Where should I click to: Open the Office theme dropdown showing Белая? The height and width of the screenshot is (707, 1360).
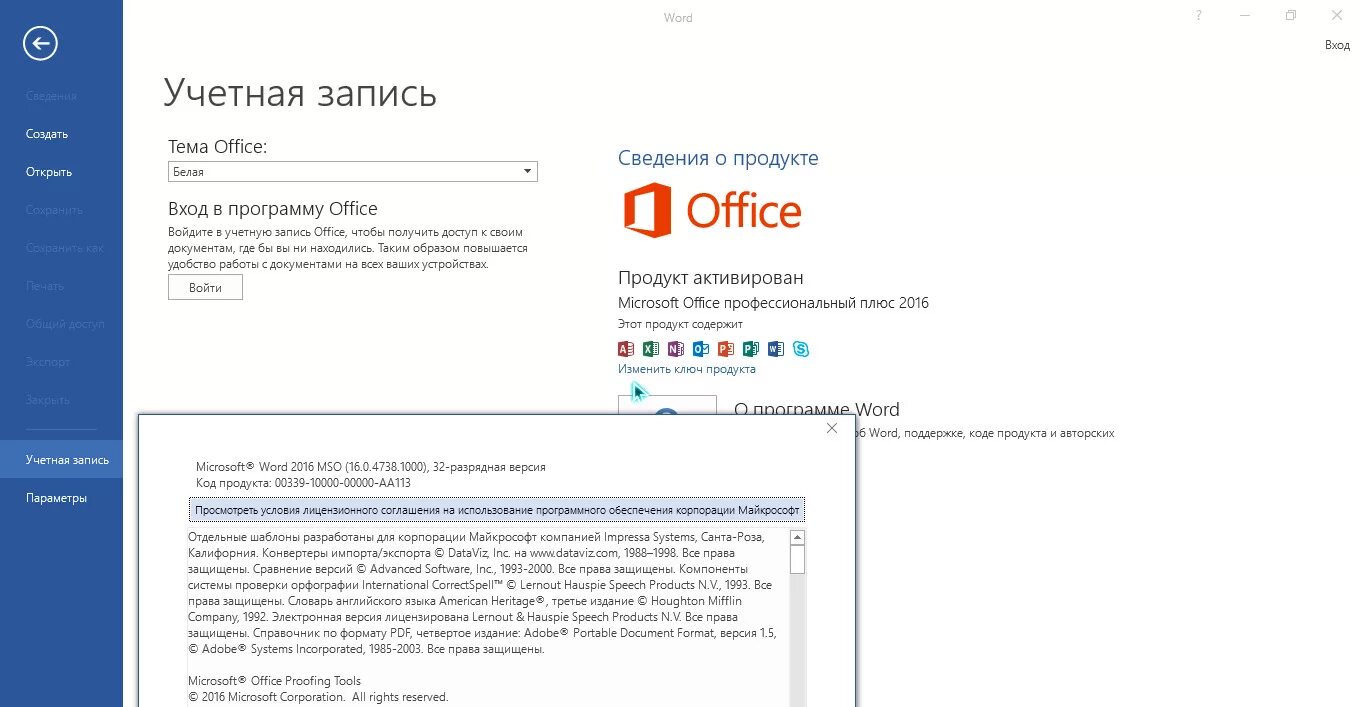pos(353,172)
